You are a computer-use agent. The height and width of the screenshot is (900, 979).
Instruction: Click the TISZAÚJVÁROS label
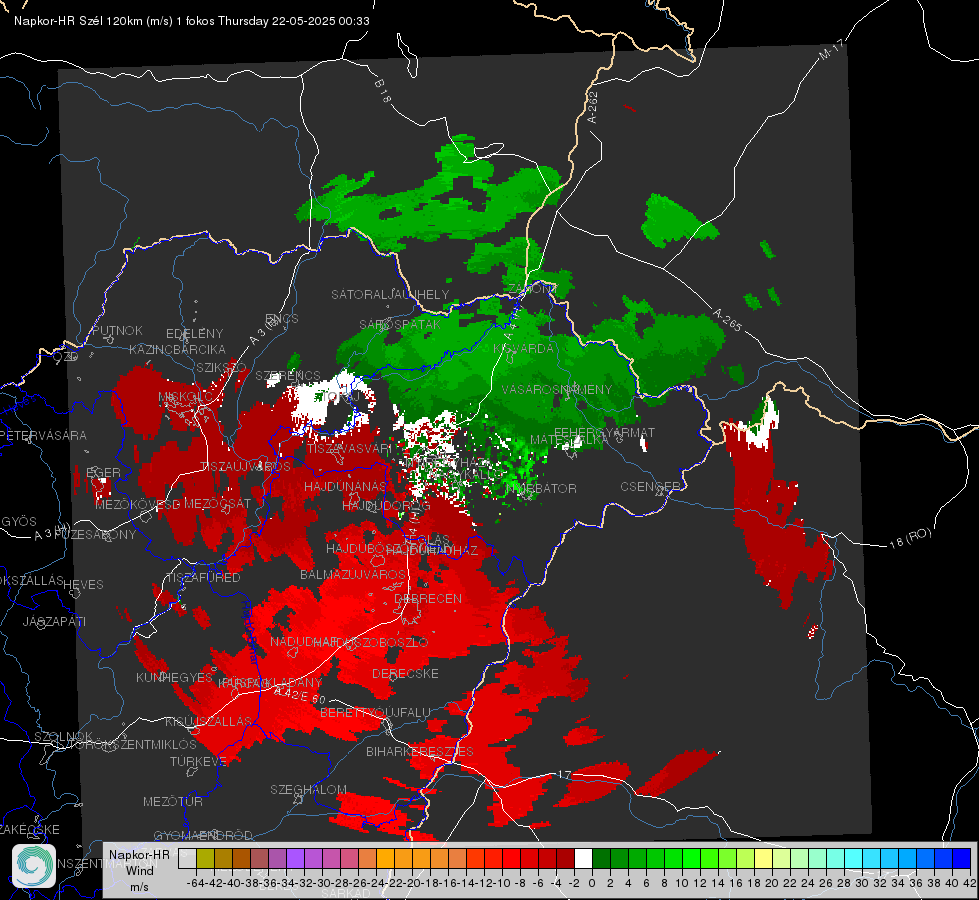coord(245,467)
